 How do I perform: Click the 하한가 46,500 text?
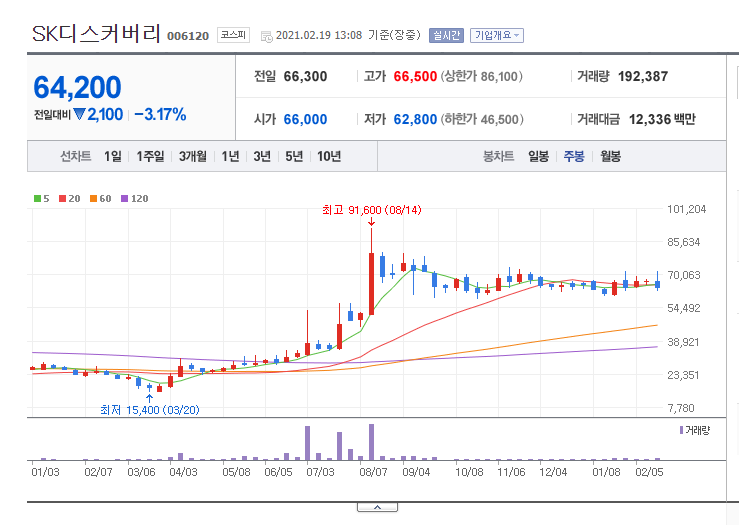pyautogui.click(x=482, y=119)
